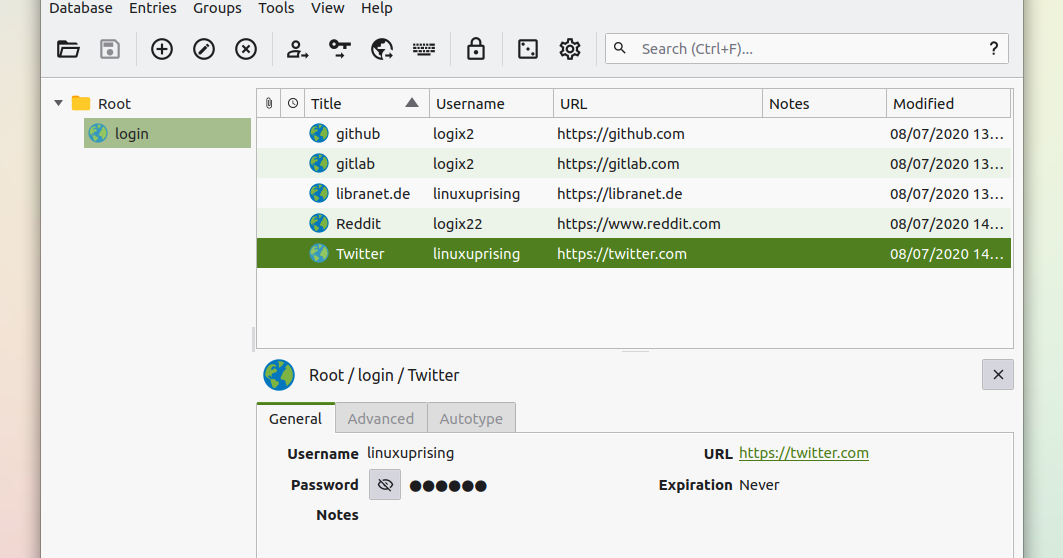Toggle password visibility eye button

[x=385, y=485]
